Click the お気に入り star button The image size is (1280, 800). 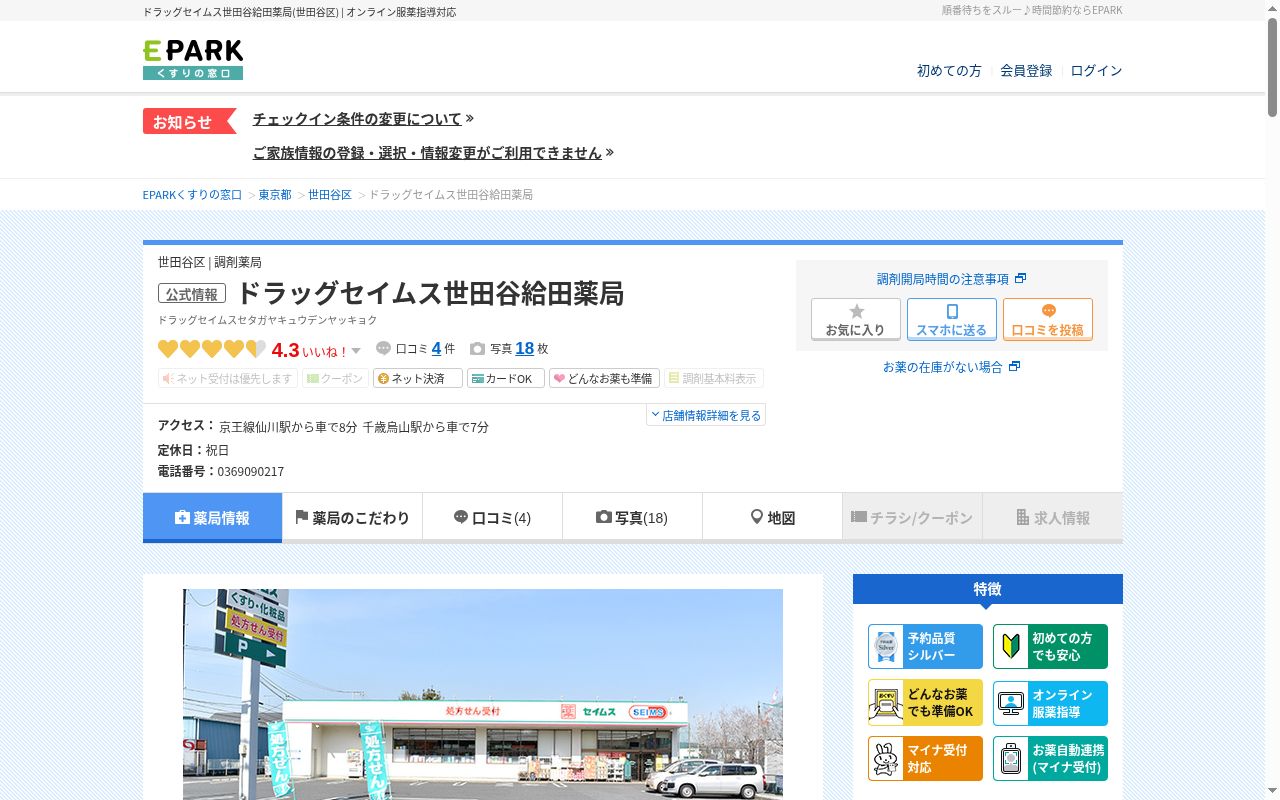[856, 320]
